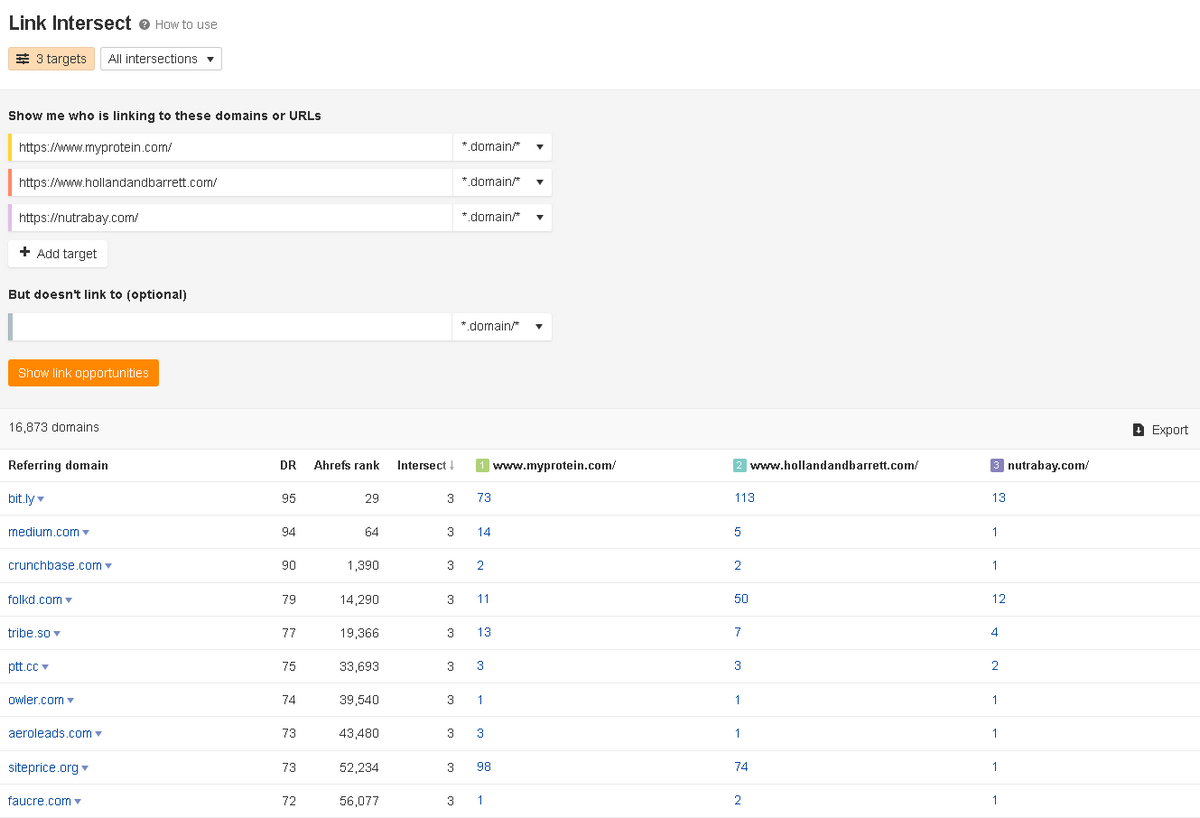Edit the myprotein.com target field
Image resolution: width=1200 pixels, height=818 pixels.
click(x=232, y=147)
